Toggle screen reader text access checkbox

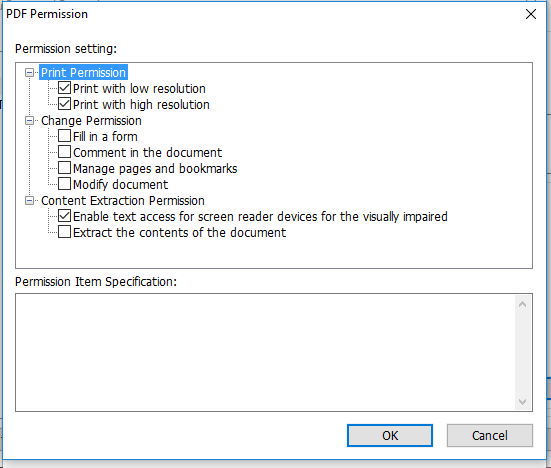click(64, 216)
